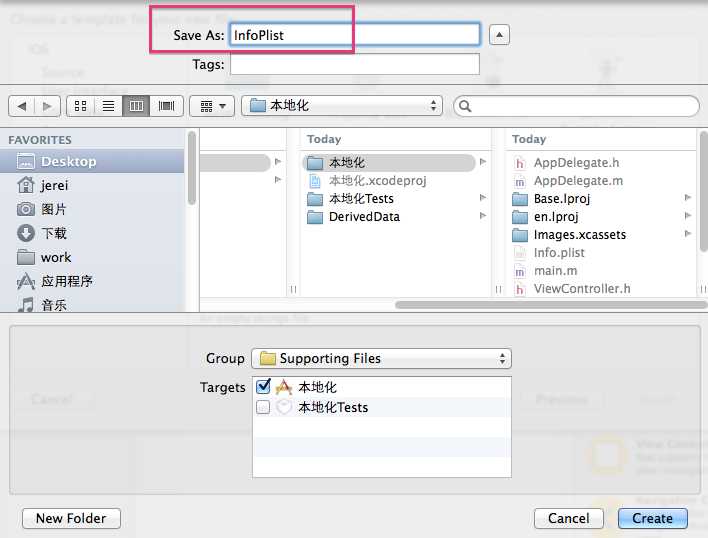Select 音乐 in Favorites sidebar
708x538 pixels.
click(92, 305)
